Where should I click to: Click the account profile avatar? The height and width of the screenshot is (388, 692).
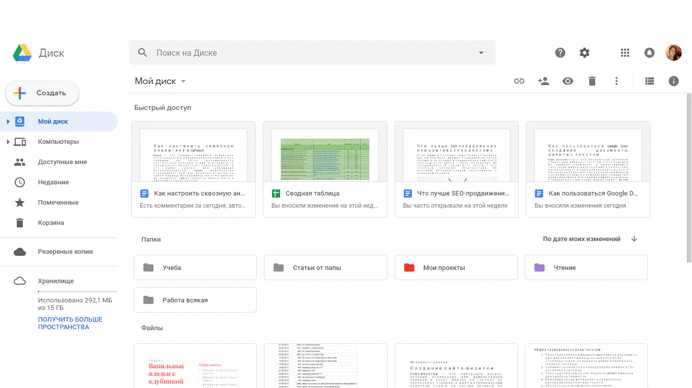coord(673,53)
